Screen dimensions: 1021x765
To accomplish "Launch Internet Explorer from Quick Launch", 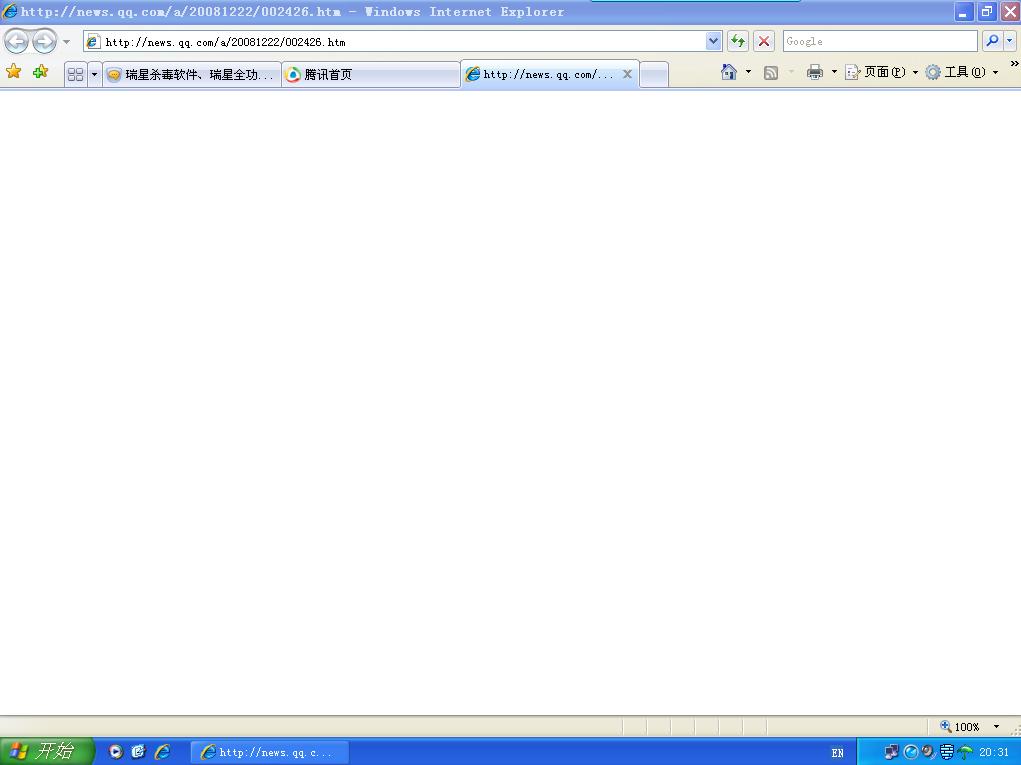I will pos(162,752).
